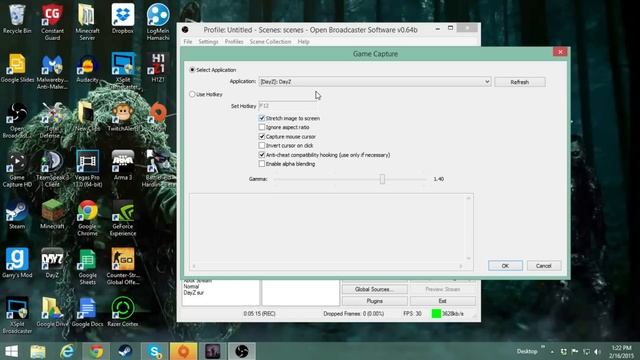Launch Counter-Strike Global Offensive from the desktop
The height and width of the screenshot is (360, 640).
(122, 267)
